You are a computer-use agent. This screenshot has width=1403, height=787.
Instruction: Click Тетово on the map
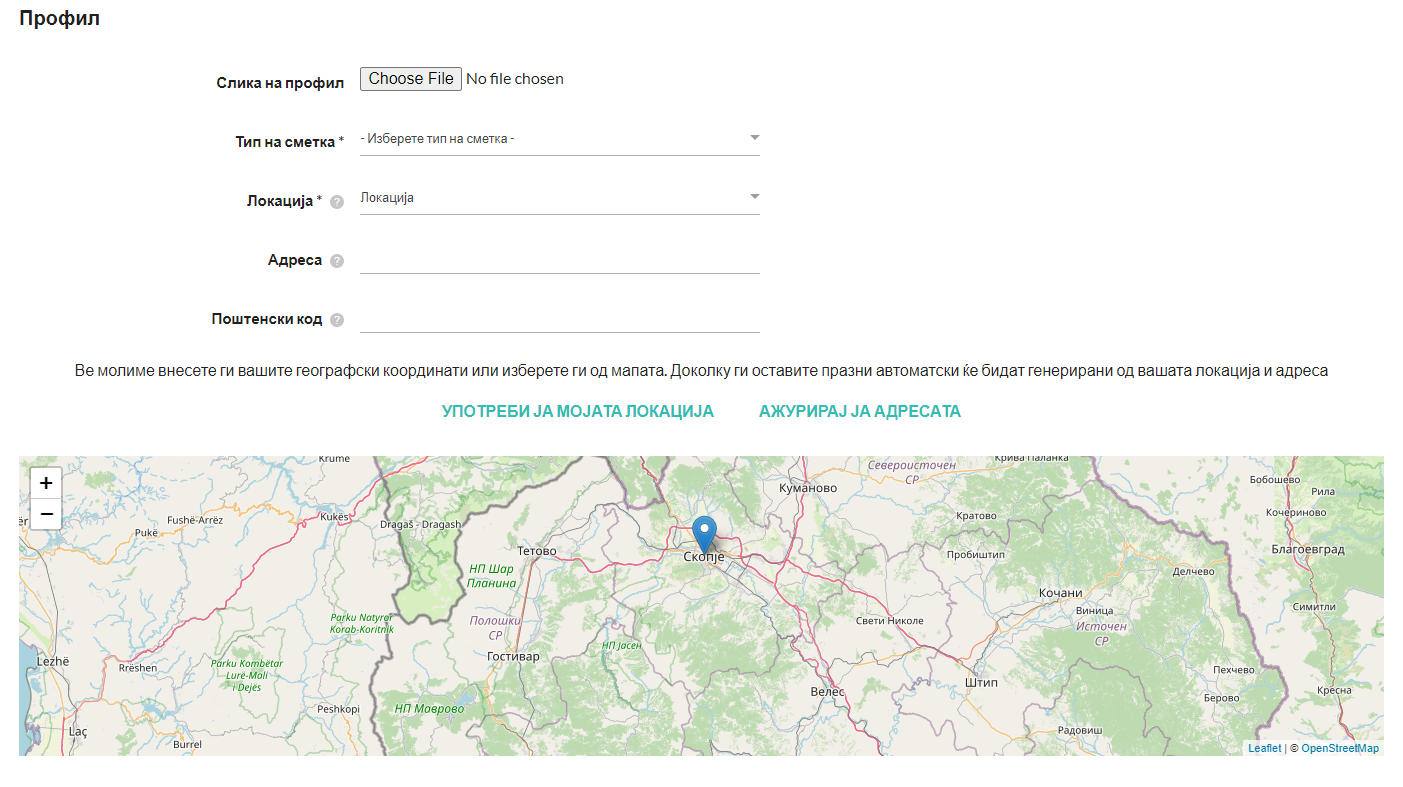(537, 551)
